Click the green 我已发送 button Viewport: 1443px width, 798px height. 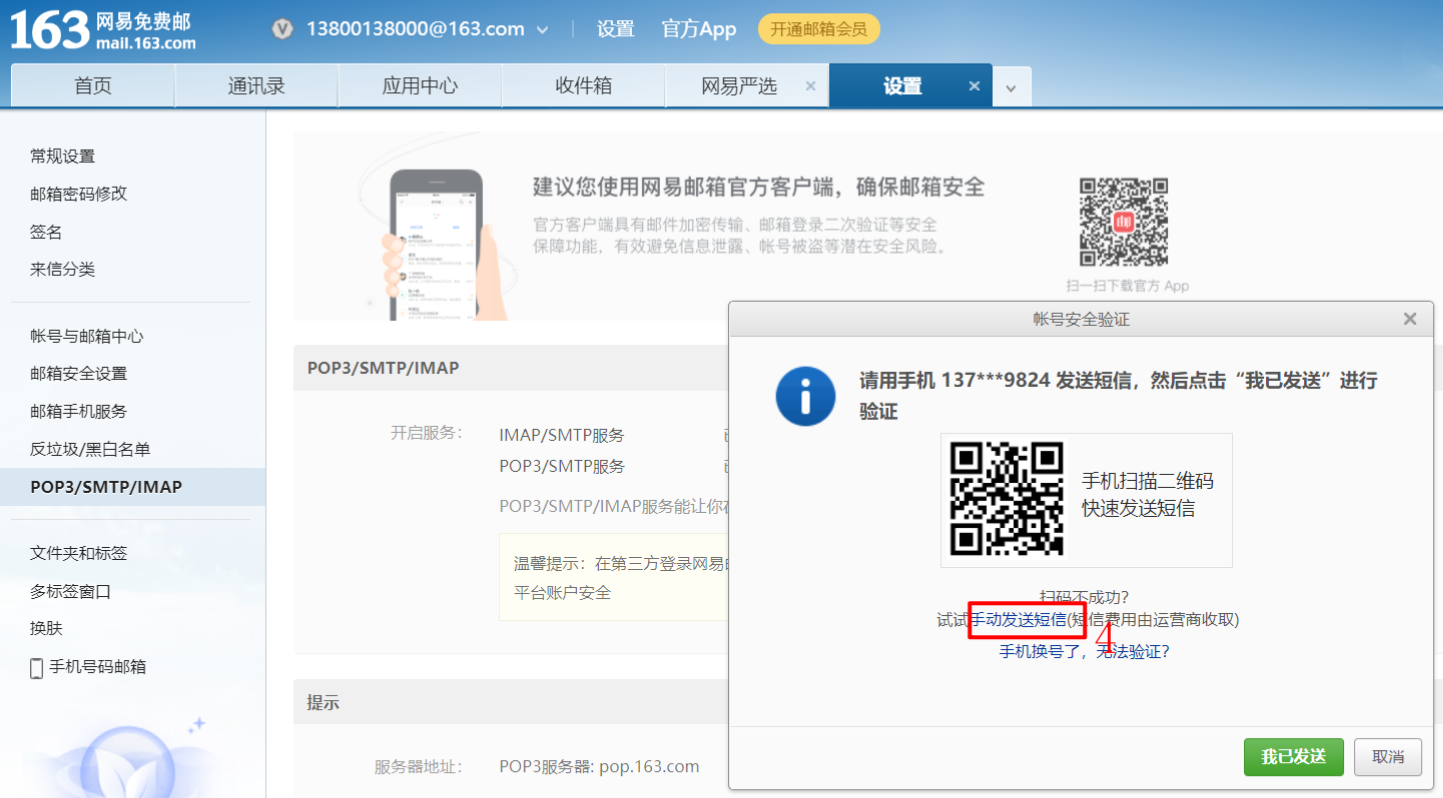(x=1294, y=757)
